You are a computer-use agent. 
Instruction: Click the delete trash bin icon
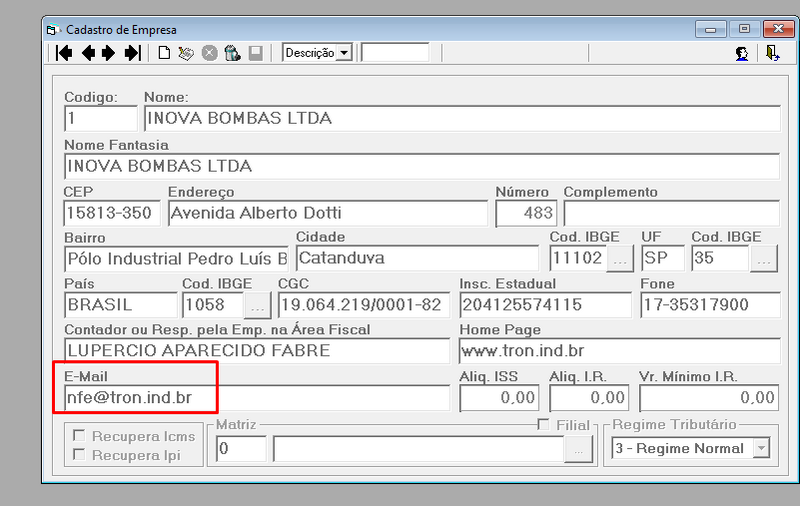coord(233,53)
